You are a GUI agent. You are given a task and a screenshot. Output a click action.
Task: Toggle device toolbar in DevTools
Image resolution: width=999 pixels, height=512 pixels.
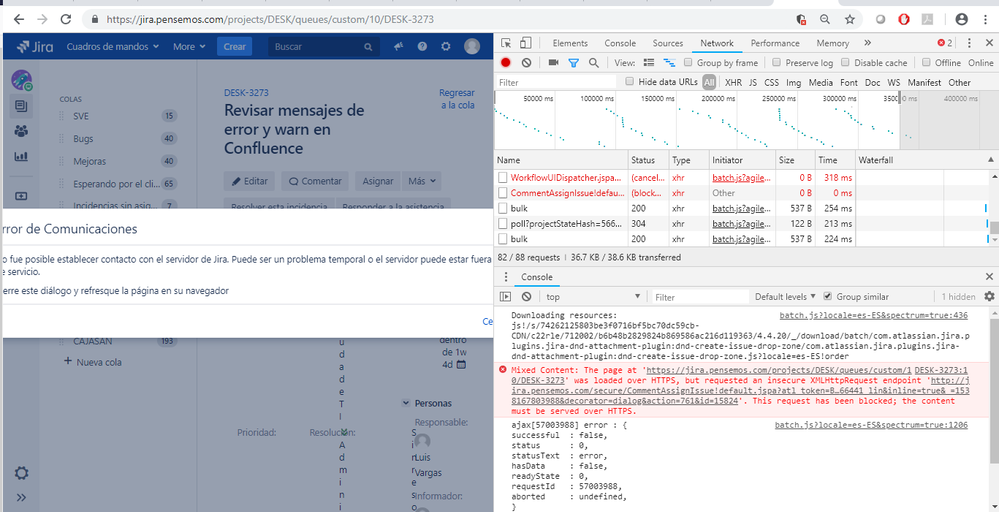(525, 43)
